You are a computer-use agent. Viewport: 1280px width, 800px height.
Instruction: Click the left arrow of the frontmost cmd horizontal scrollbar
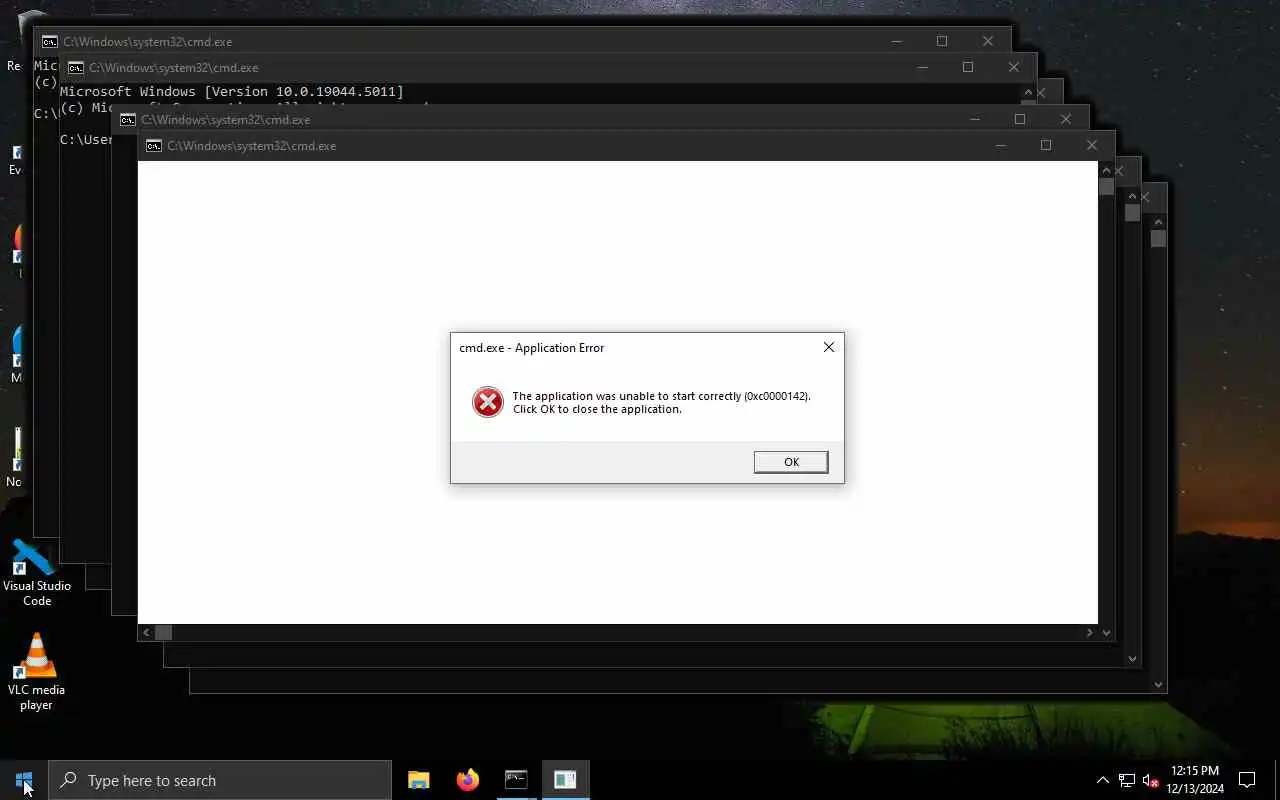pyautogui.click(x=146, y=632)
